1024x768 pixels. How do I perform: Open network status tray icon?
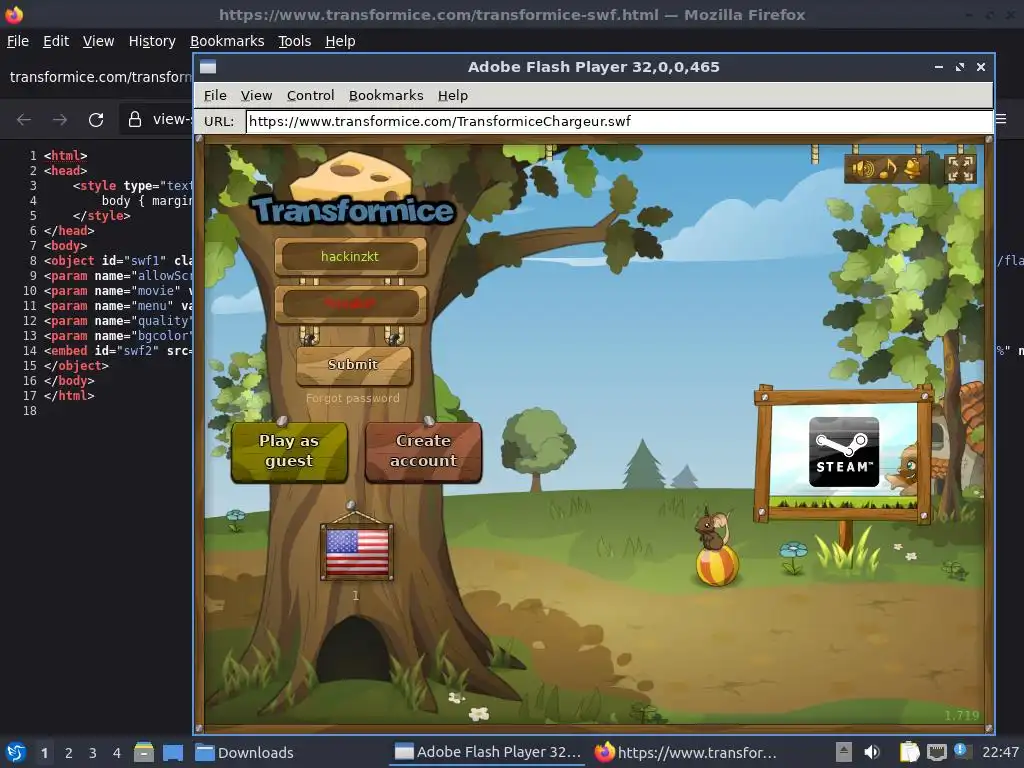click(x=936, y=752)
